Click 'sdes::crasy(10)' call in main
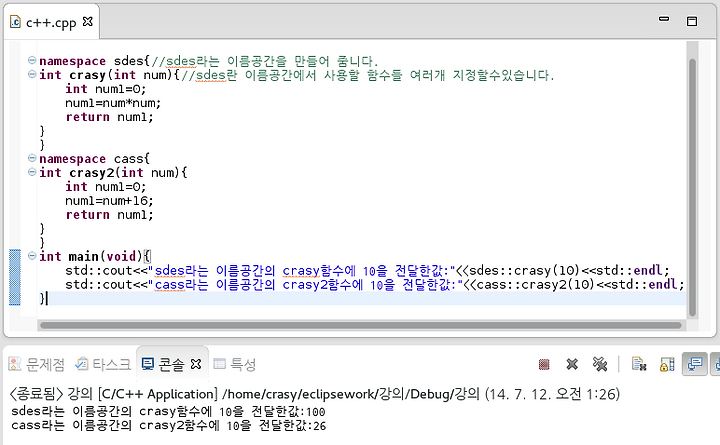The width and height of the screenshot is (720, 445). (524, 270)
